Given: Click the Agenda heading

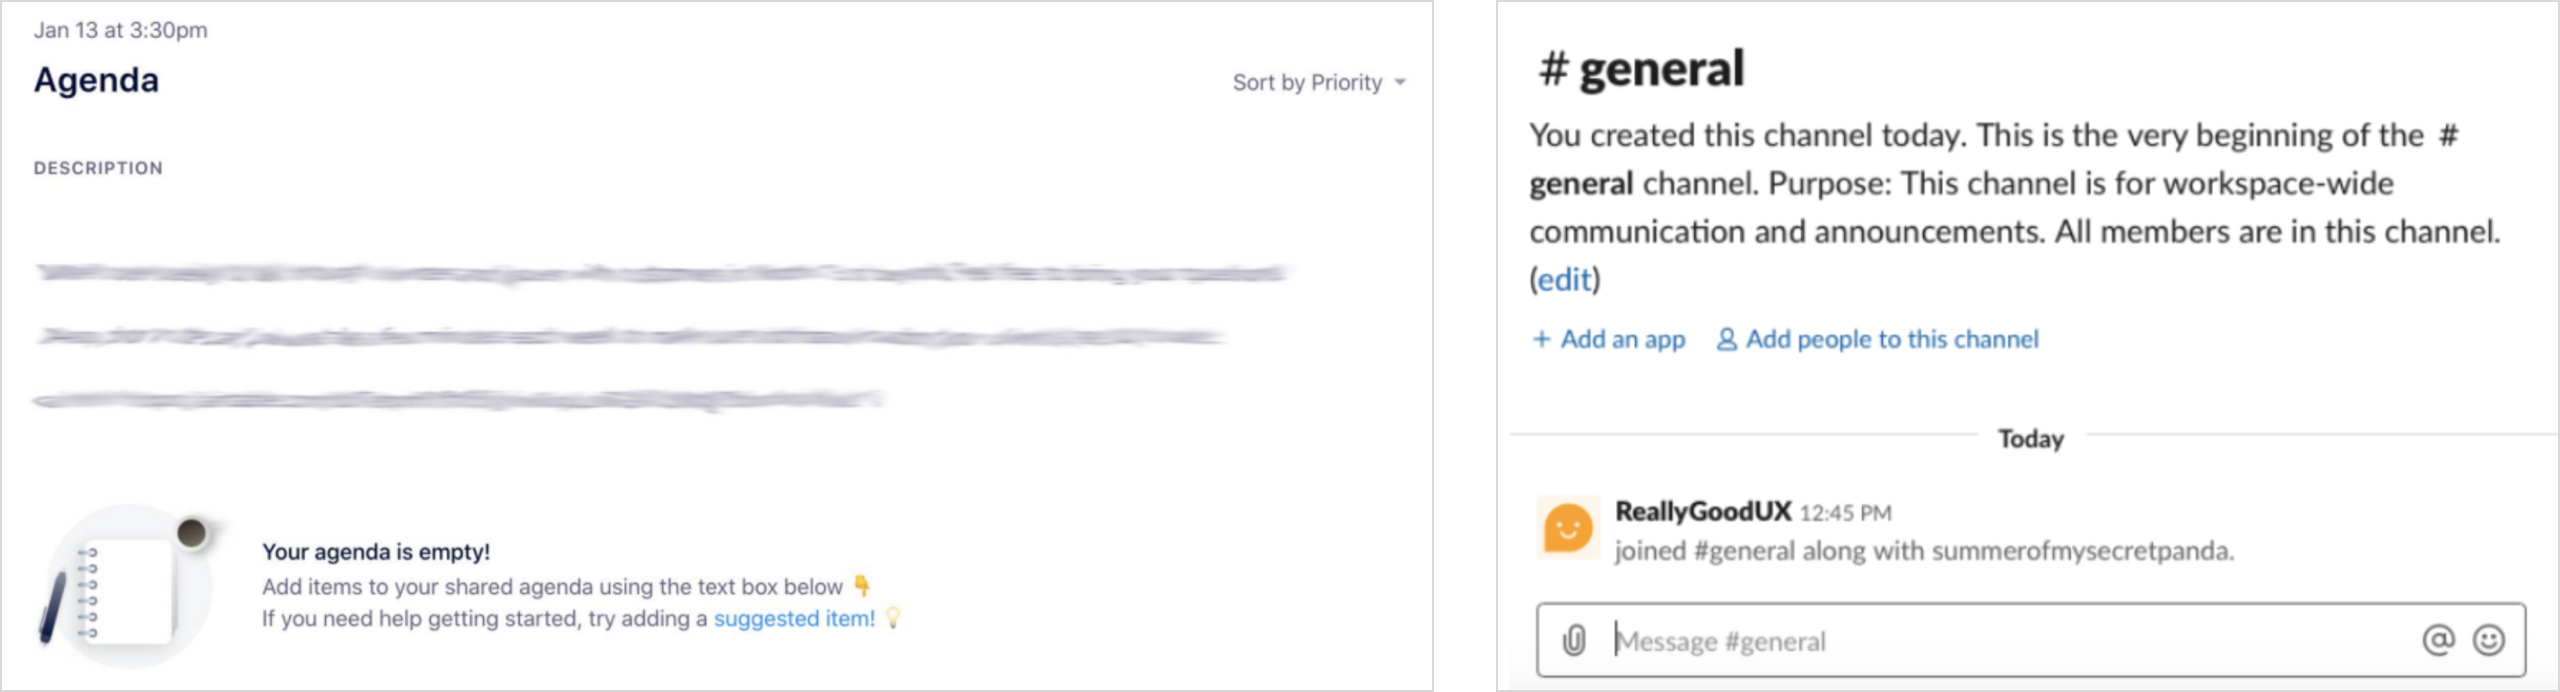Looking at the screenshot, I should [96, 80].
